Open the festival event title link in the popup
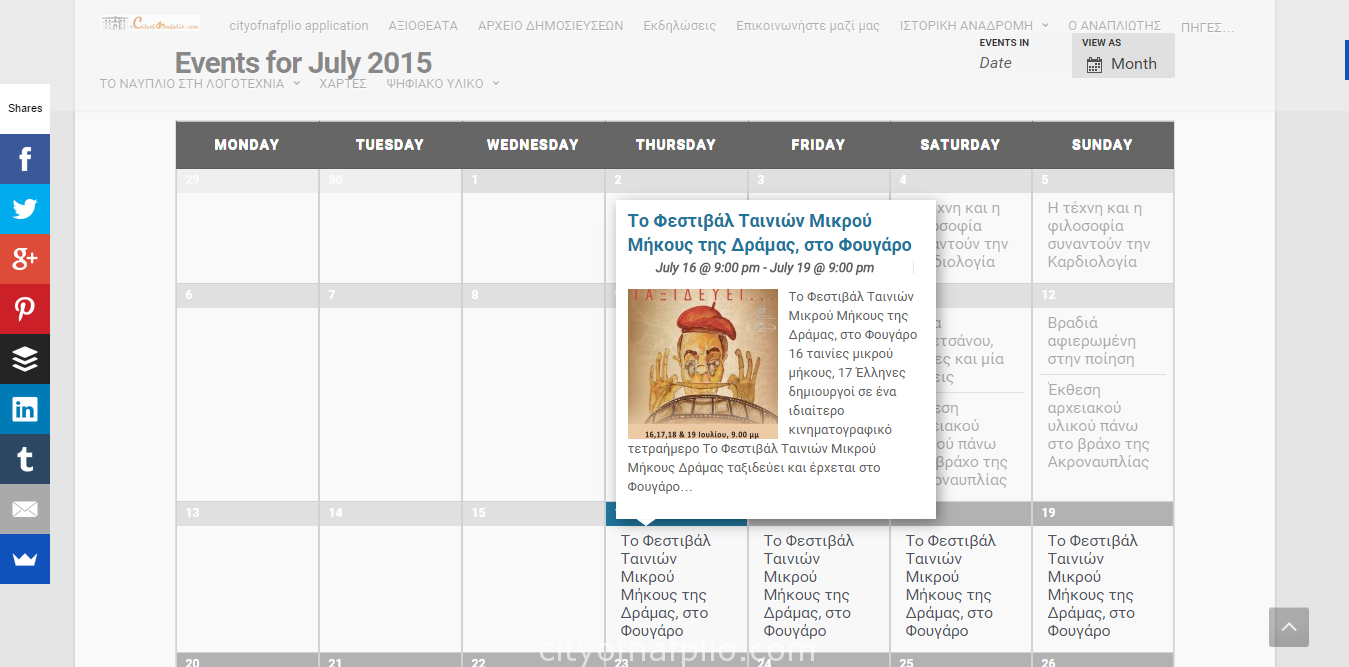The image size is (1349, 667). [769, 232]
